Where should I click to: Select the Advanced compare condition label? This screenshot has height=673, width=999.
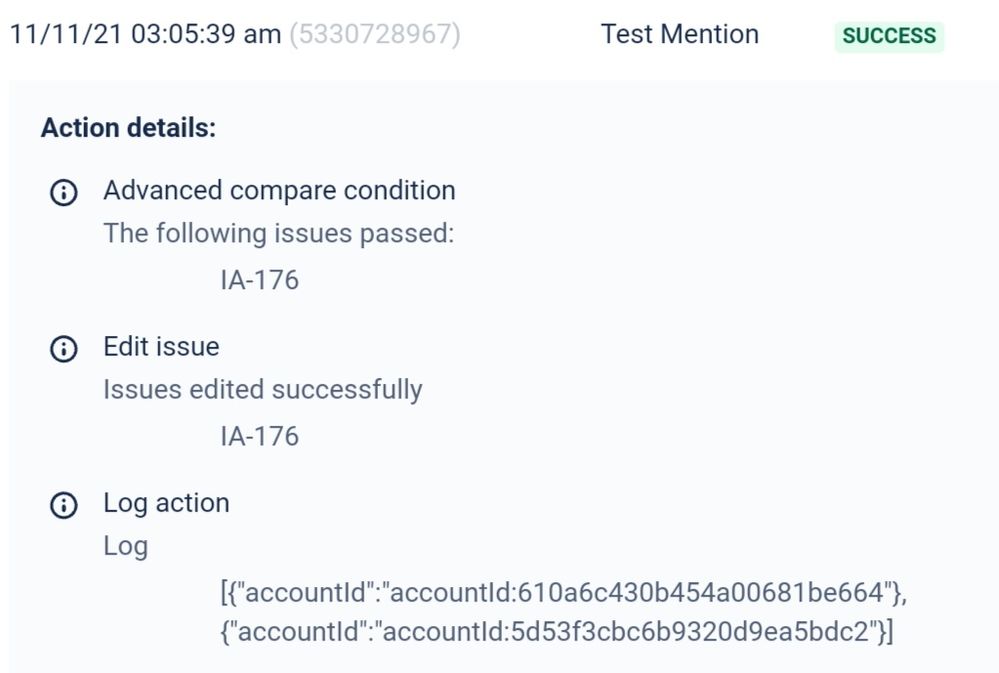click(x=279, y=190)
